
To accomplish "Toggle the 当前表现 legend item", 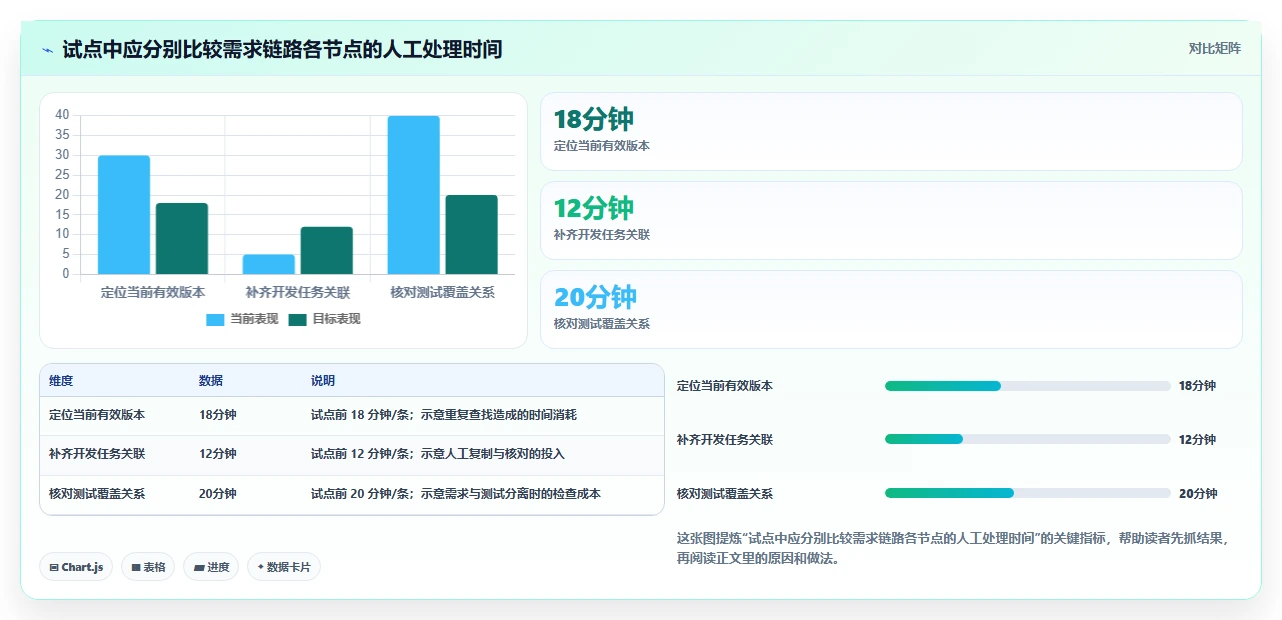I will (x=242, y=319).
